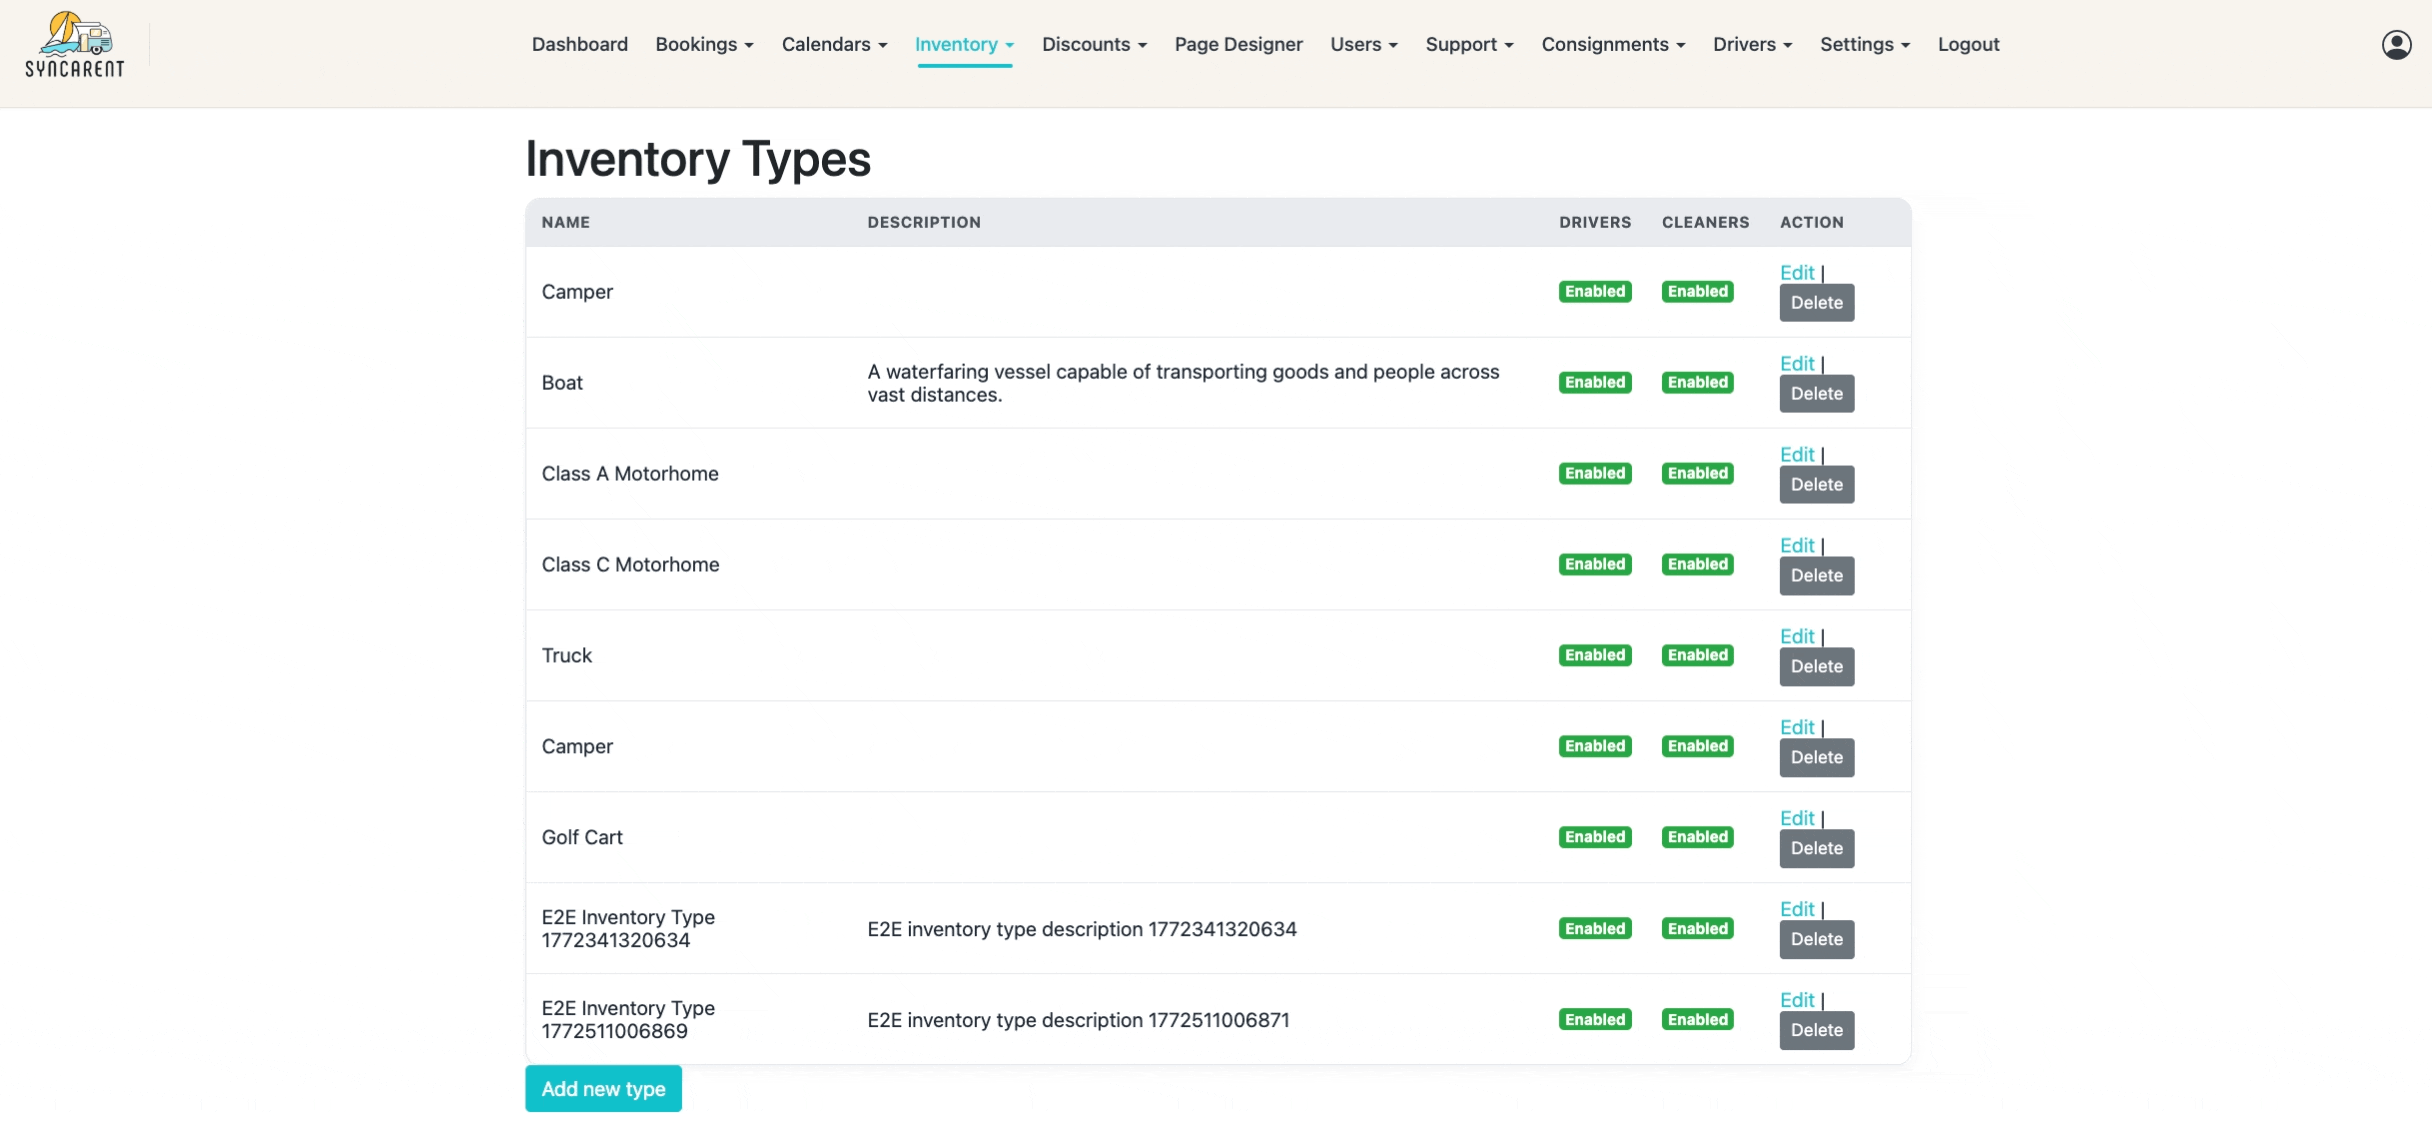This screenshot has width=2432, height=1137.
Task: Expand the Consignments dropdown menu
Action: coord(1613,44)
